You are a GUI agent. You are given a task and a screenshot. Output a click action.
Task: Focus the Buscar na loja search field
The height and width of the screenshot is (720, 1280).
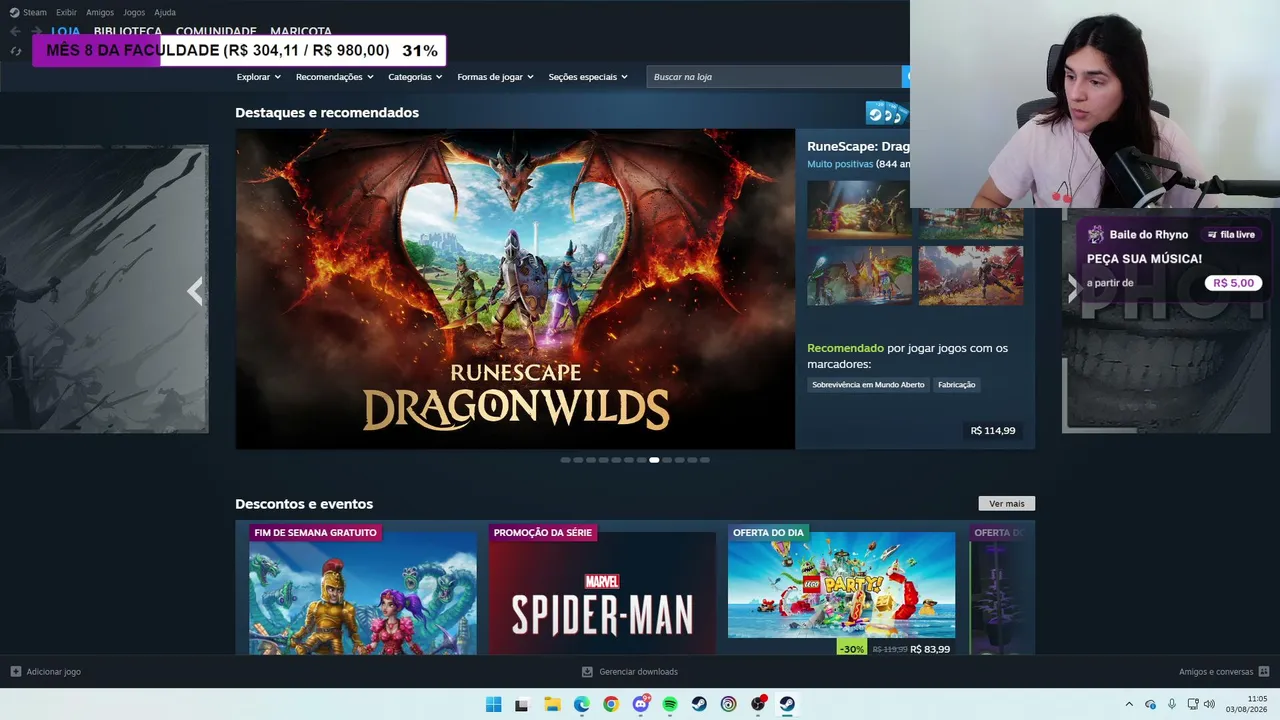[x=774, y=77]
